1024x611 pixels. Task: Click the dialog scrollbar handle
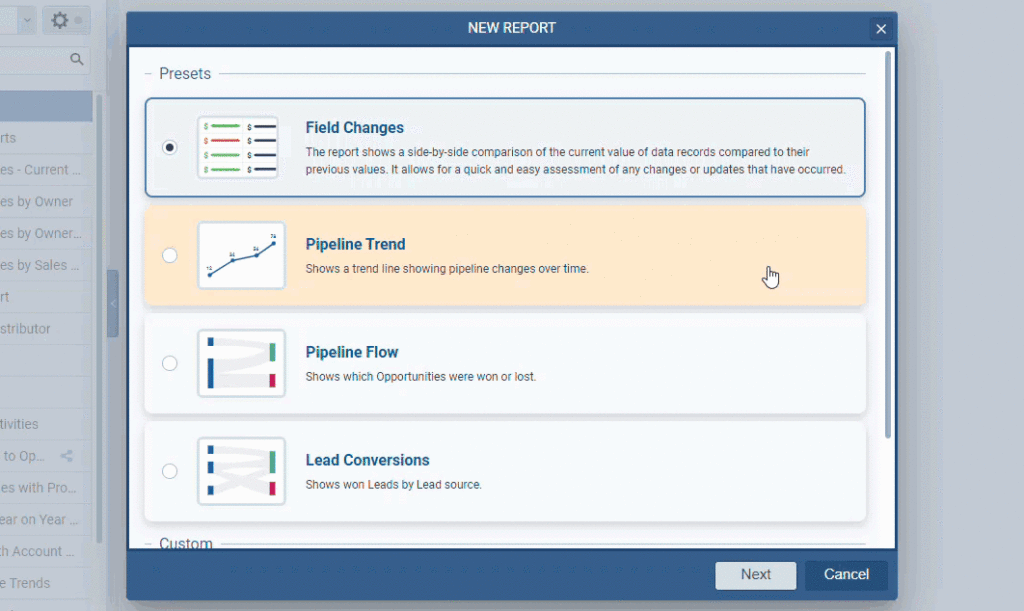pyautogui.click(x=886, y=250)
